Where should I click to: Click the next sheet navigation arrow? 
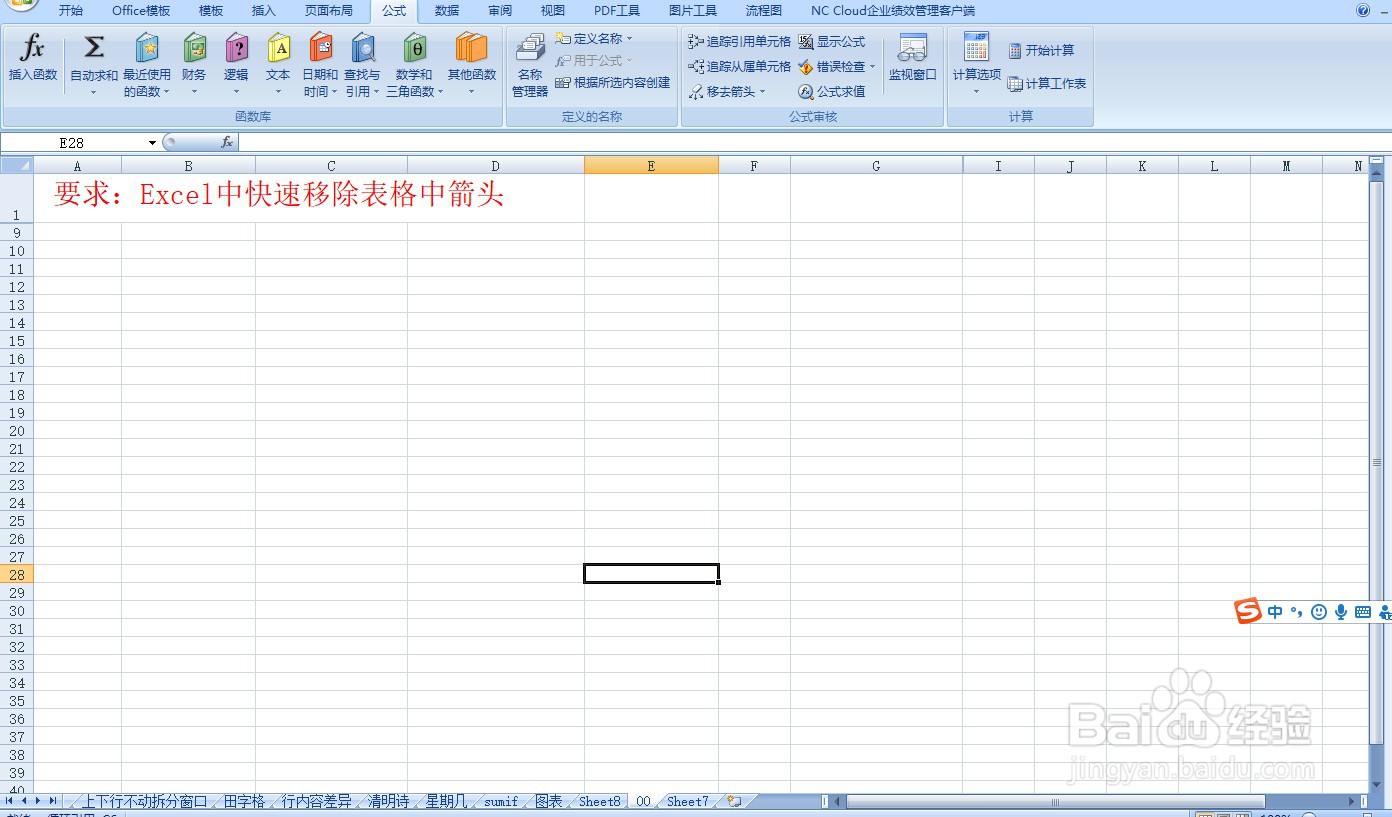point(39,801)
